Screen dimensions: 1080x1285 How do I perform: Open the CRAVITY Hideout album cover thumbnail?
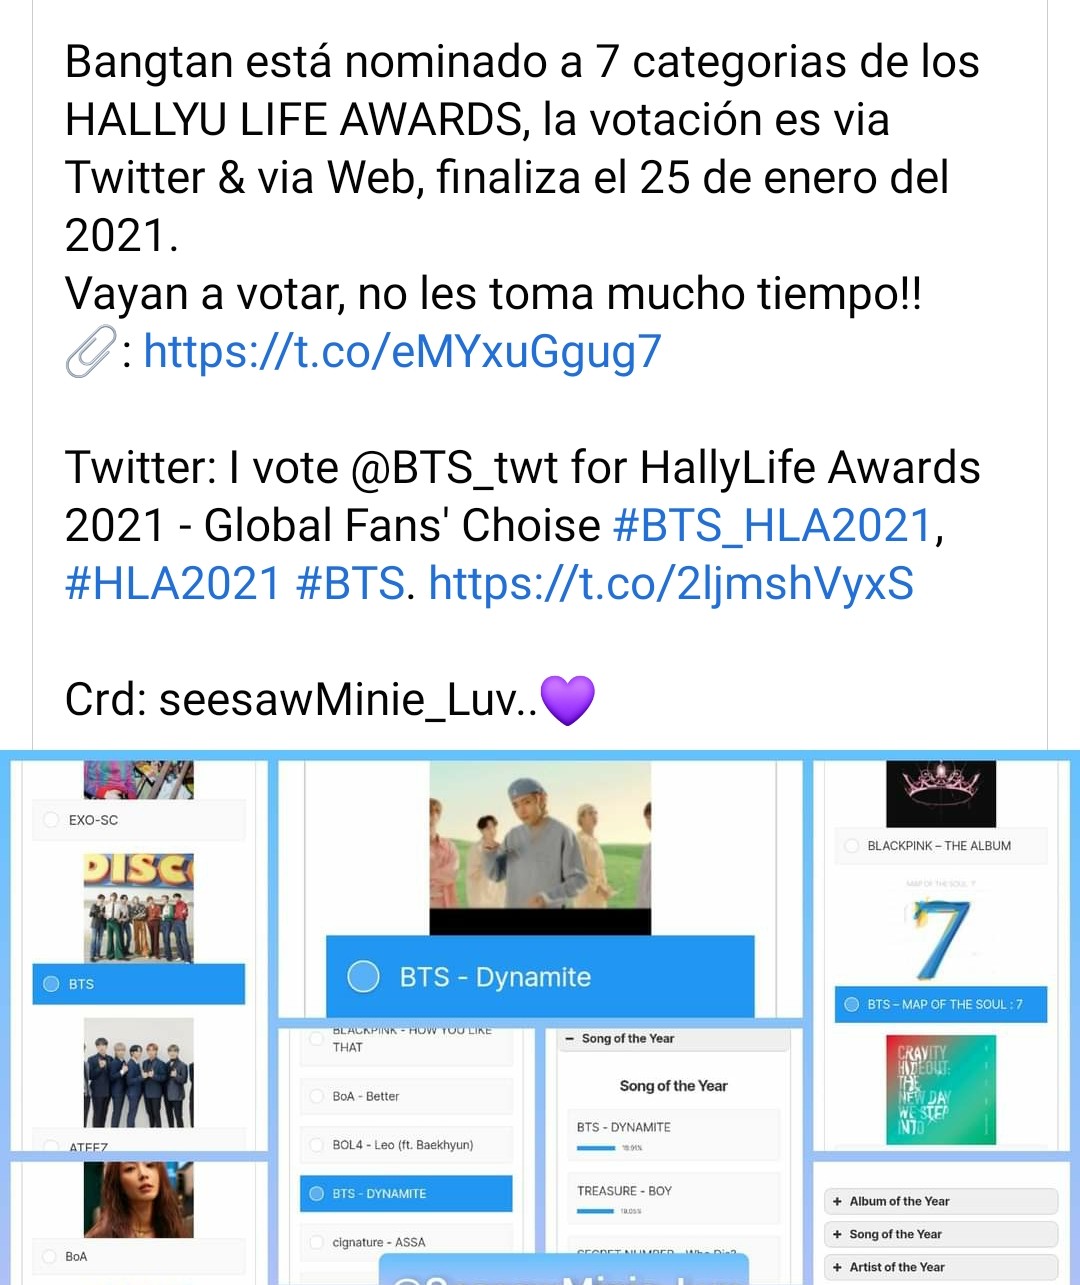[x=940, y=1089]
